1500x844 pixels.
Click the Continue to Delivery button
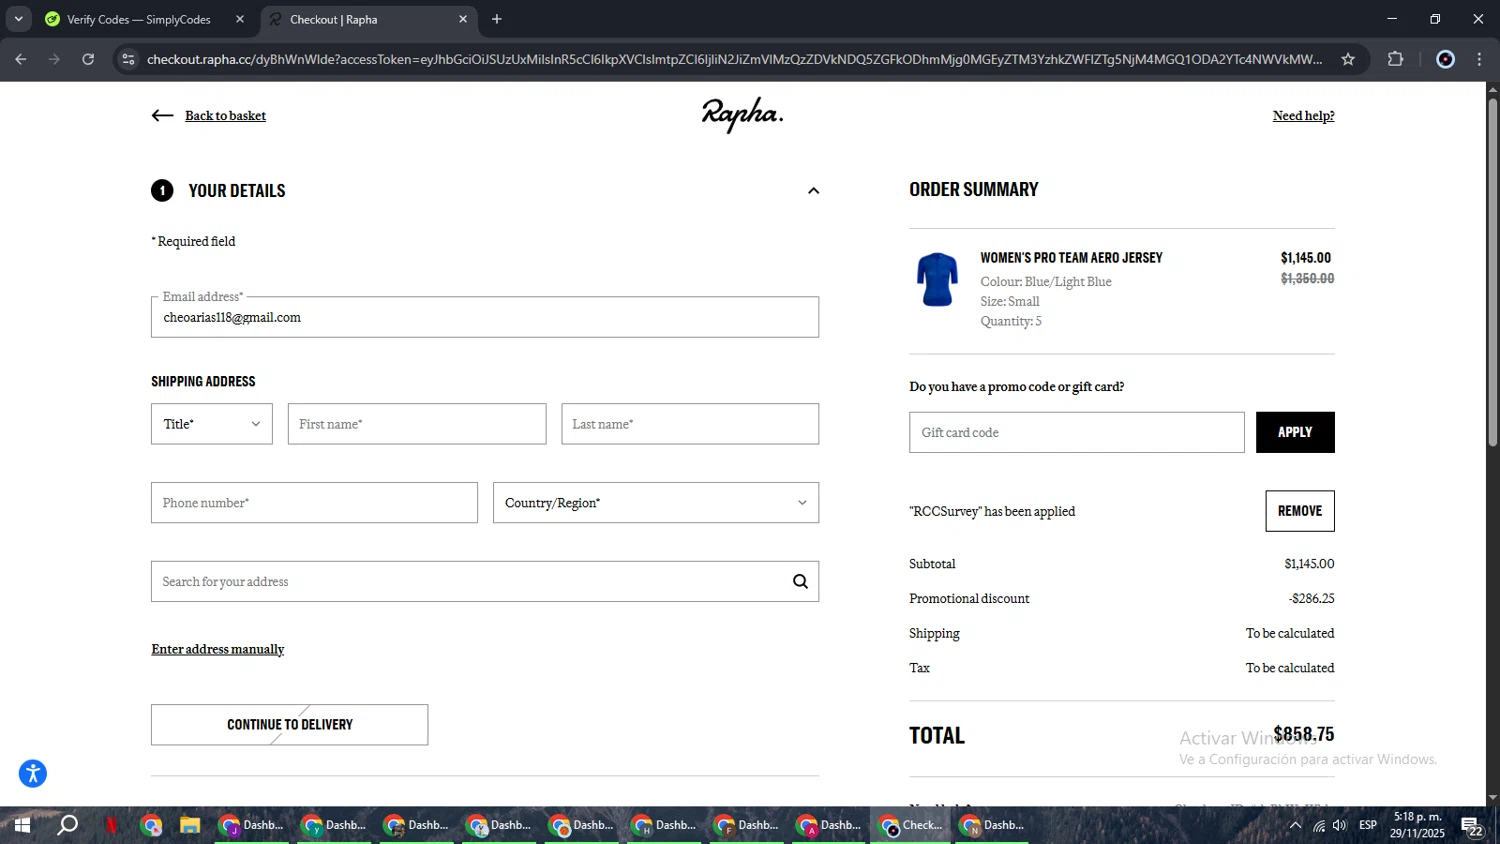pyautogui.click(x=290, y=724)
